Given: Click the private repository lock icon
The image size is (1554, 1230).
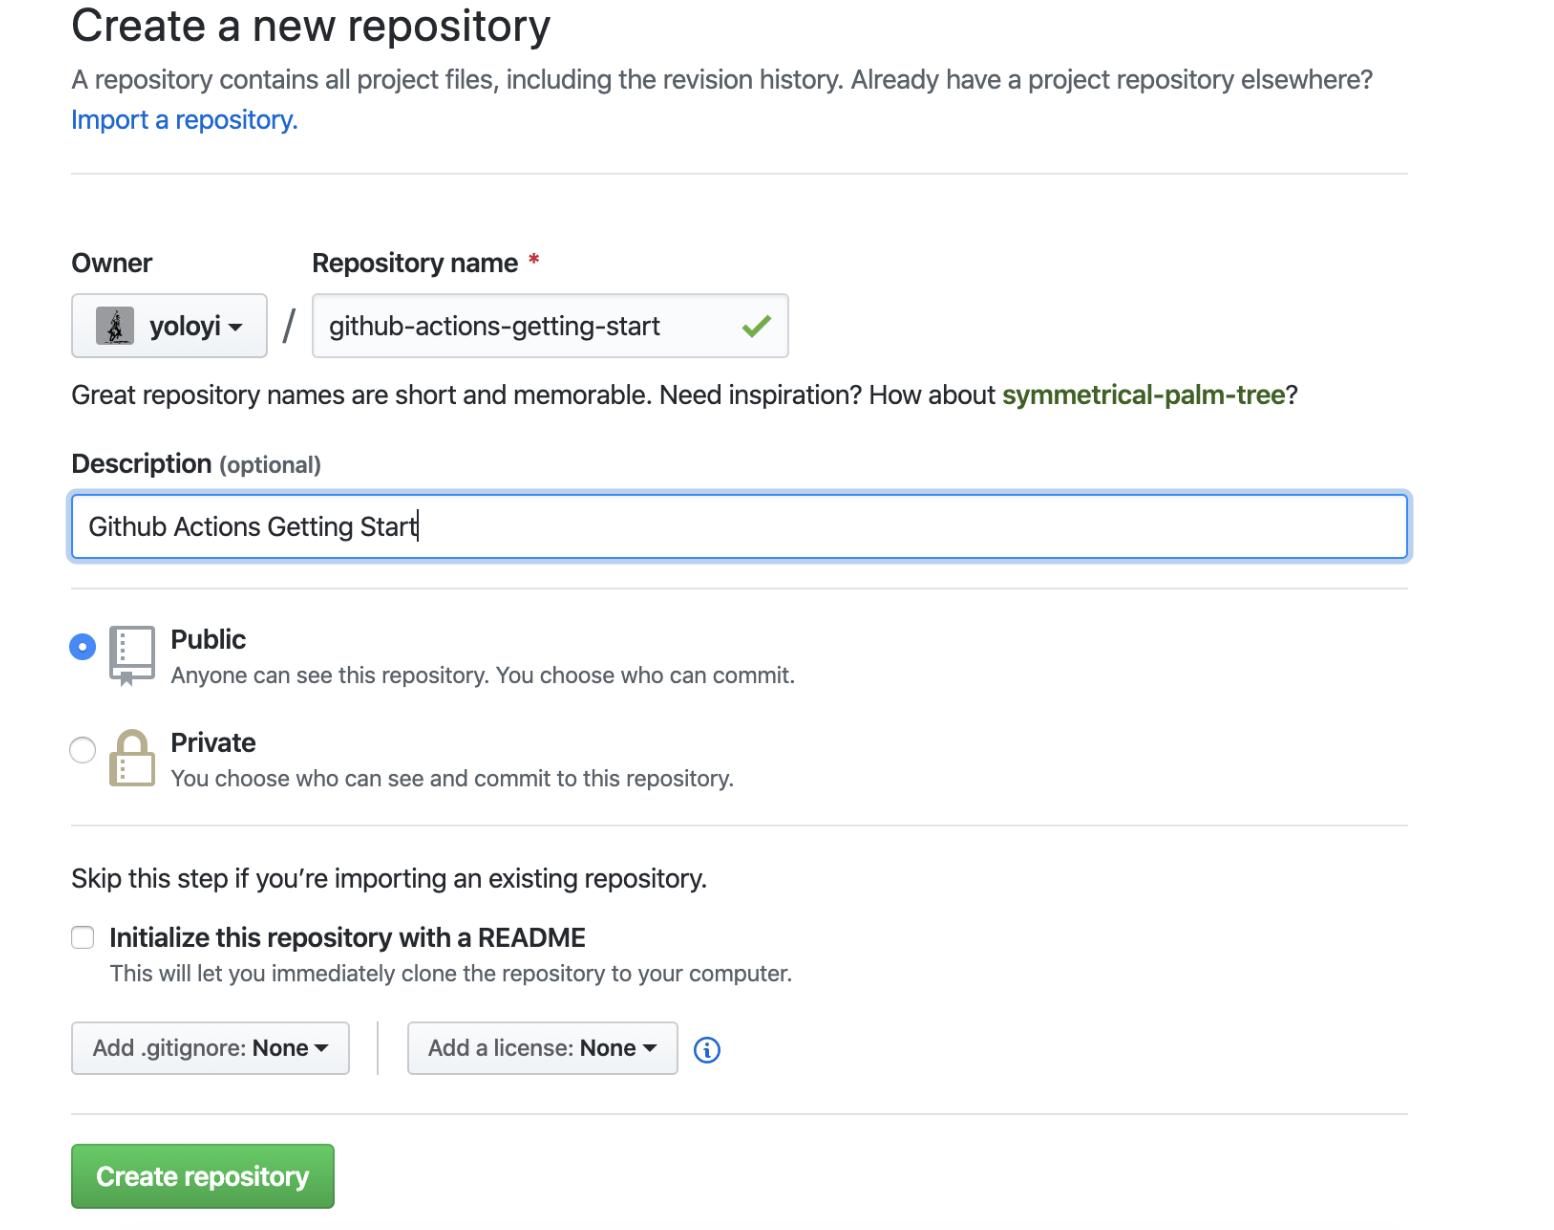Looking at the screenshot, I should [132, 758].
